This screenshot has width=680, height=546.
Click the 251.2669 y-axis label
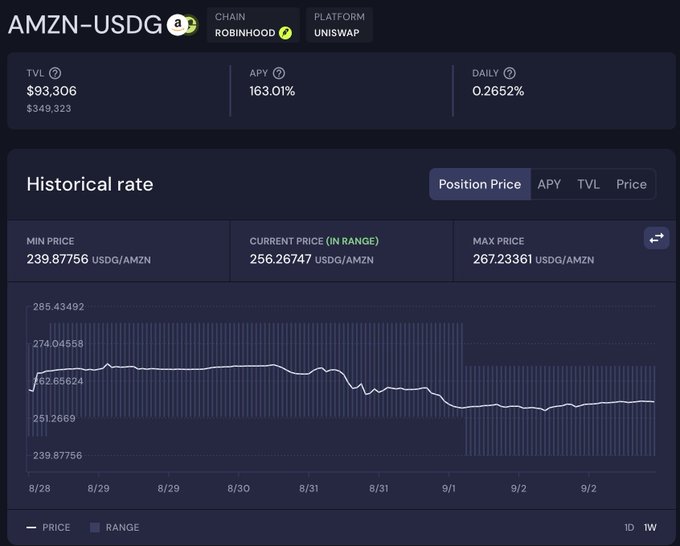click(54, 418)
